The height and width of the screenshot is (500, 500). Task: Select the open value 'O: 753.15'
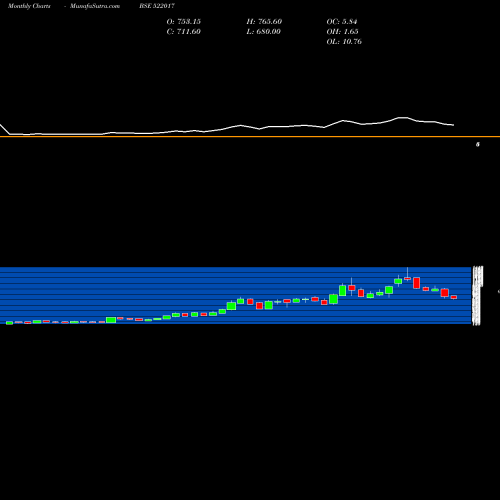coord(184,22)
